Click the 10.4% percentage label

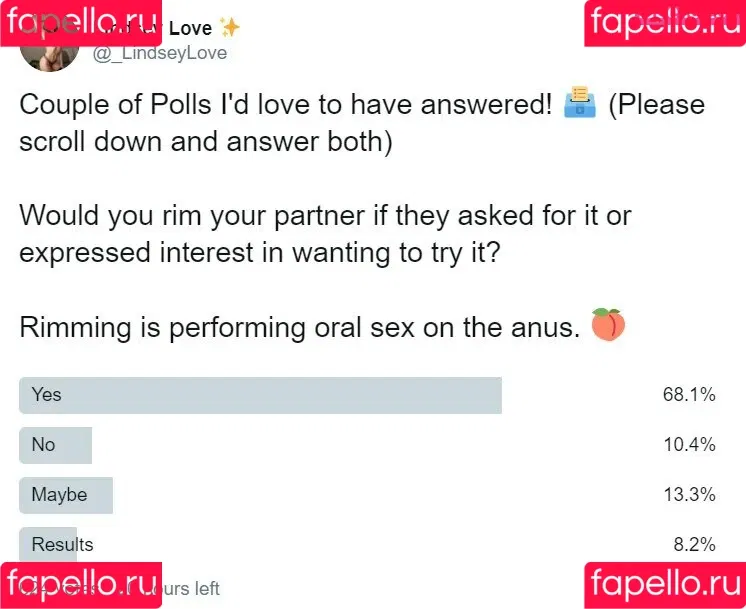pyautogui.click(x=689, y=444)
